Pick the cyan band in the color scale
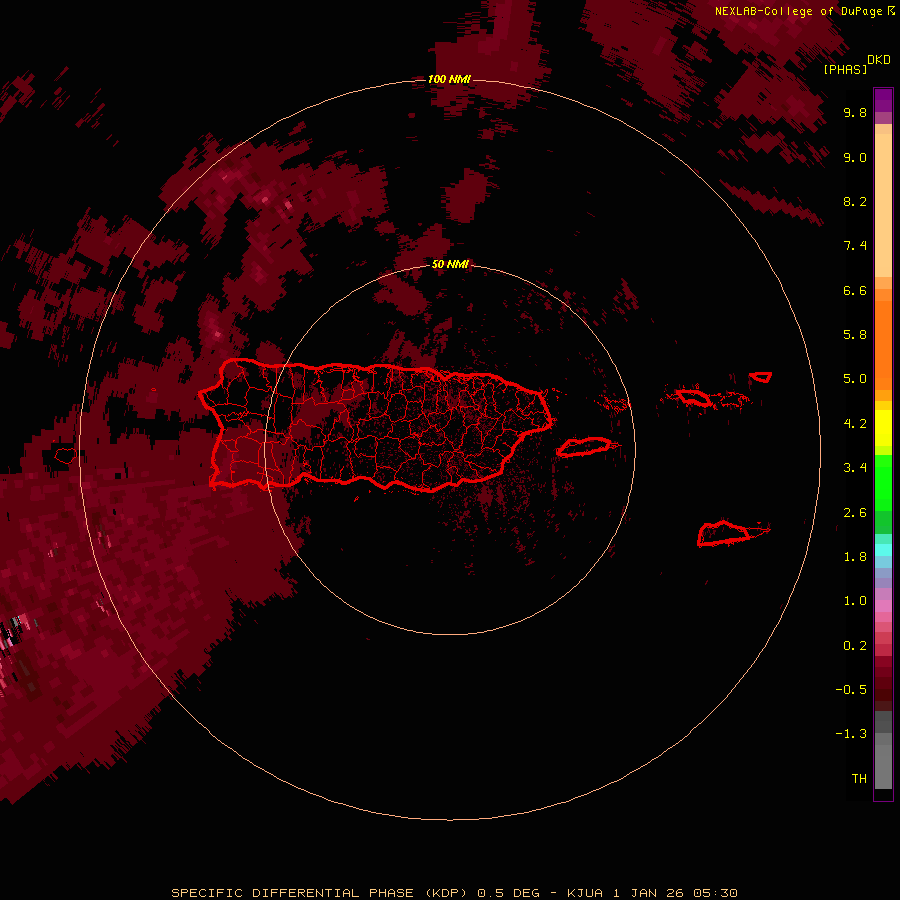The height and width of the screenshot is (900, 900). pos(883,550)
